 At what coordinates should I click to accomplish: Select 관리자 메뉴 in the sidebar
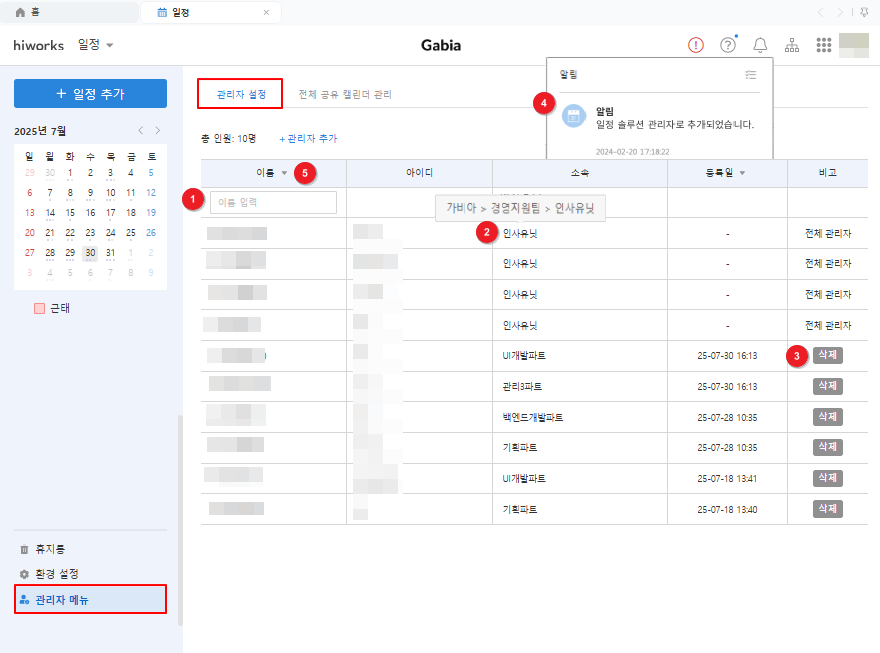[x=90, y=599]
